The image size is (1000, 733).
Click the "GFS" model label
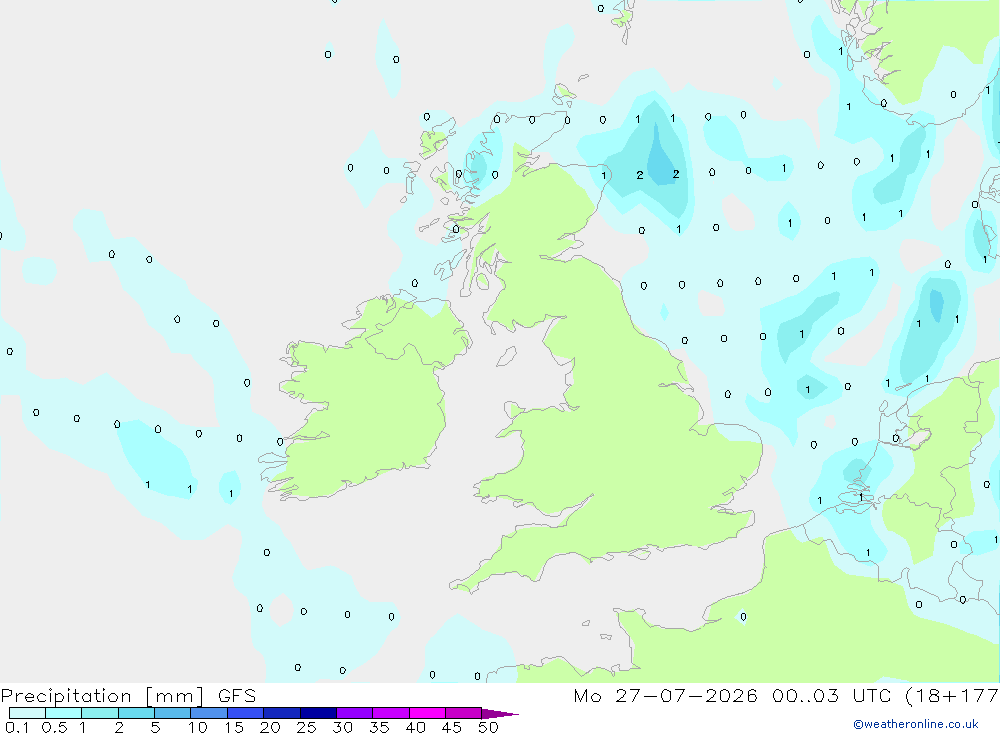pos(237,695)
